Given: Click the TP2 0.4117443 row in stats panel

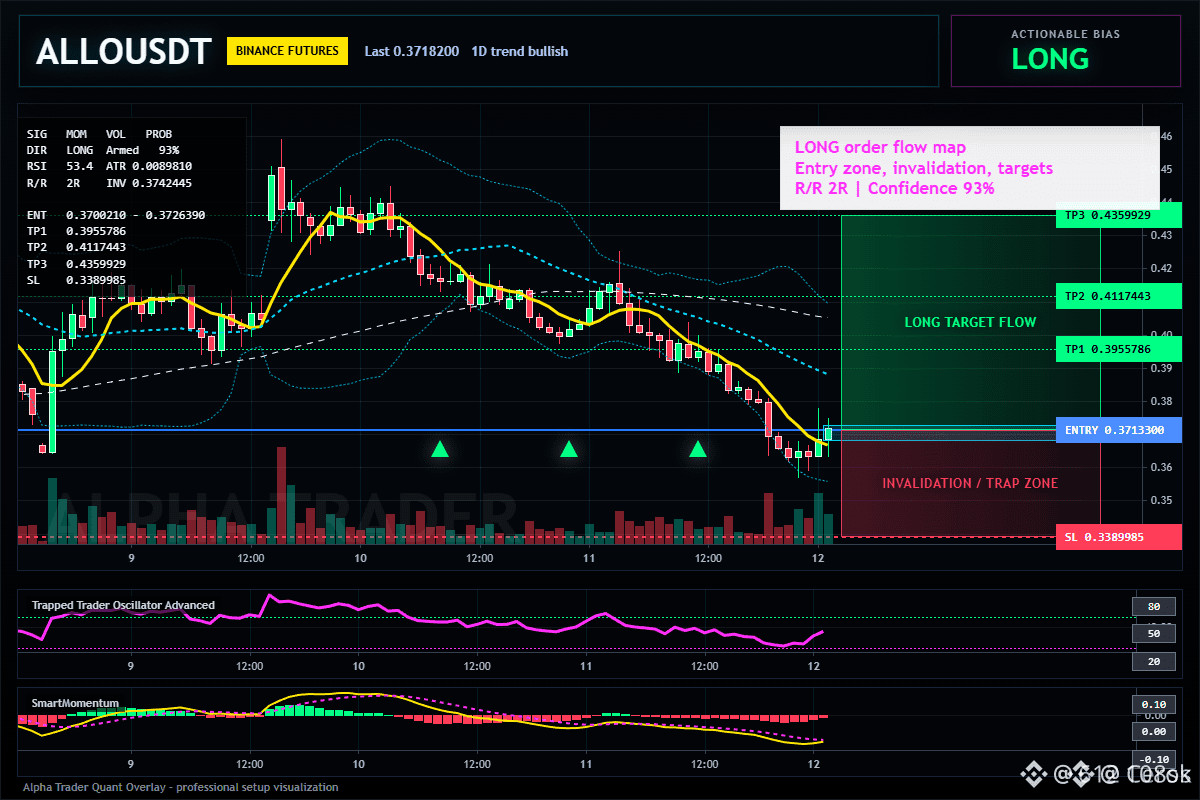Looking at the screenshot, I should click(76, 247).
